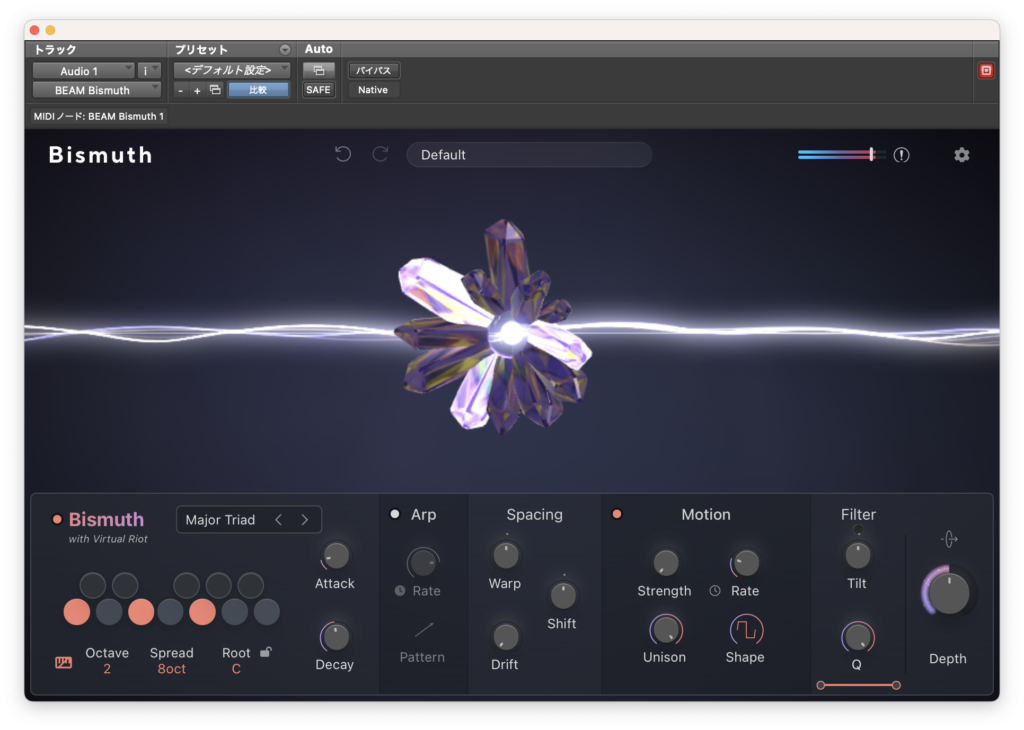Open plugin settings gear icon
Viewport: 1024px width, 730px height.
point(961,155)
